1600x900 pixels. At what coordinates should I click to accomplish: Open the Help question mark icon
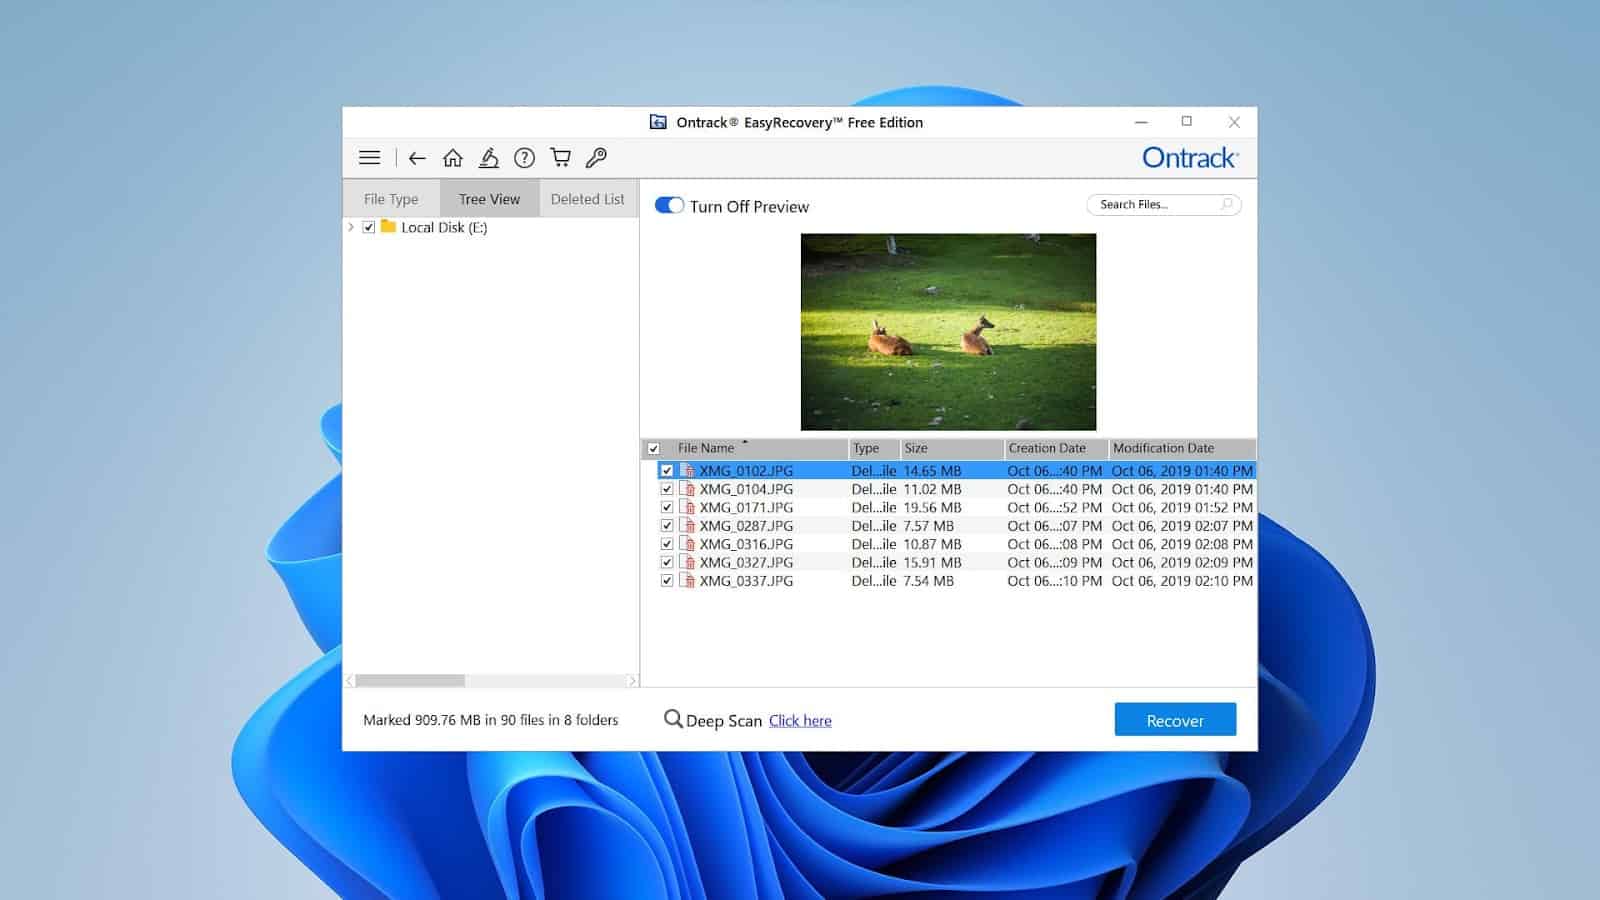(x=524, y=158)
